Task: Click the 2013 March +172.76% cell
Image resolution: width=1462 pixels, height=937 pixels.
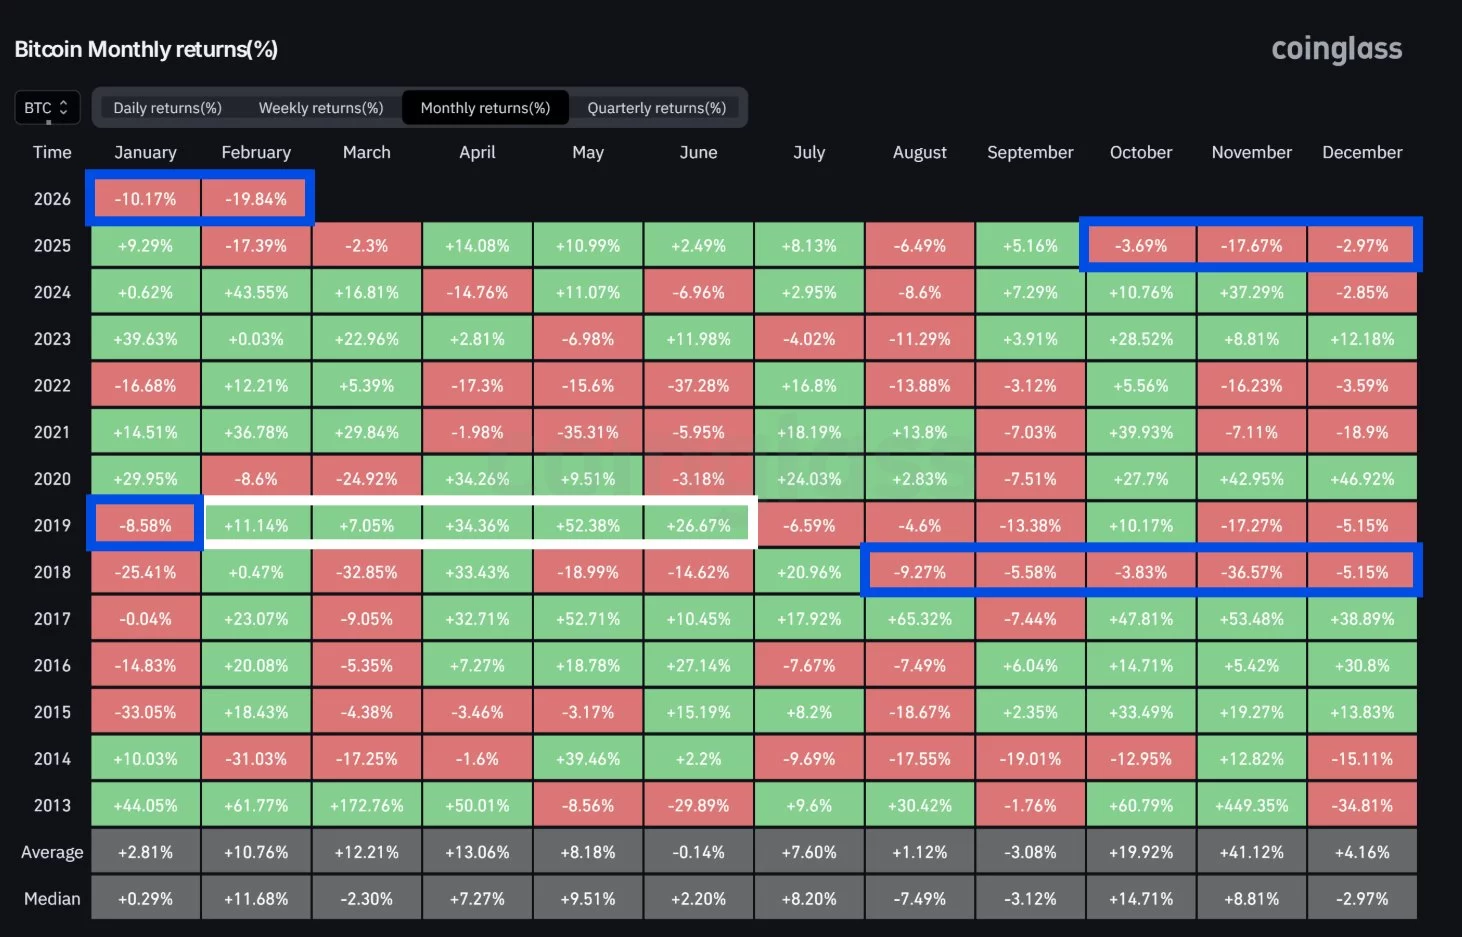Action: pos(367,806)
